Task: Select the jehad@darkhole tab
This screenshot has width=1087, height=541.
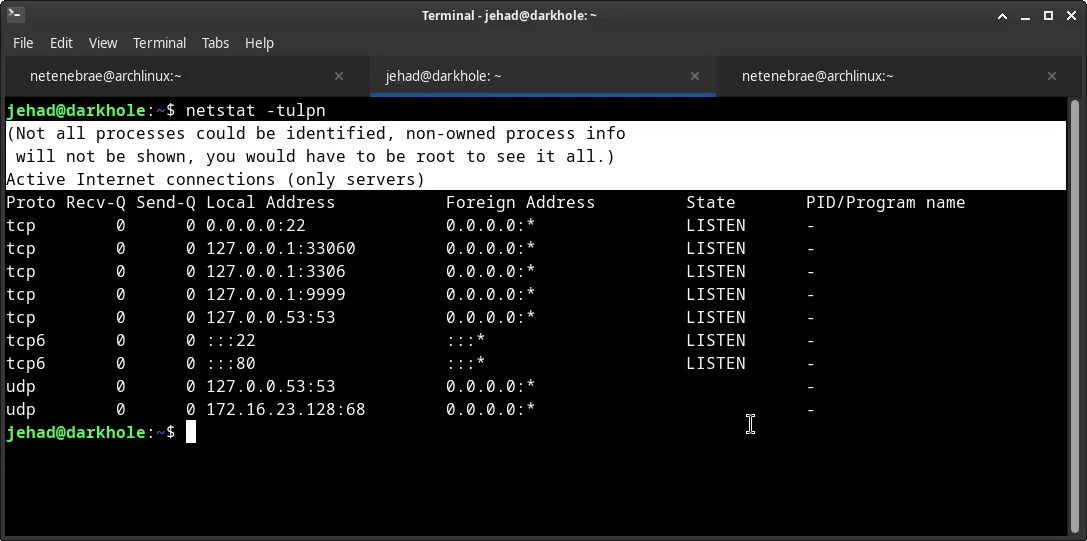Action: coord(444,76)
